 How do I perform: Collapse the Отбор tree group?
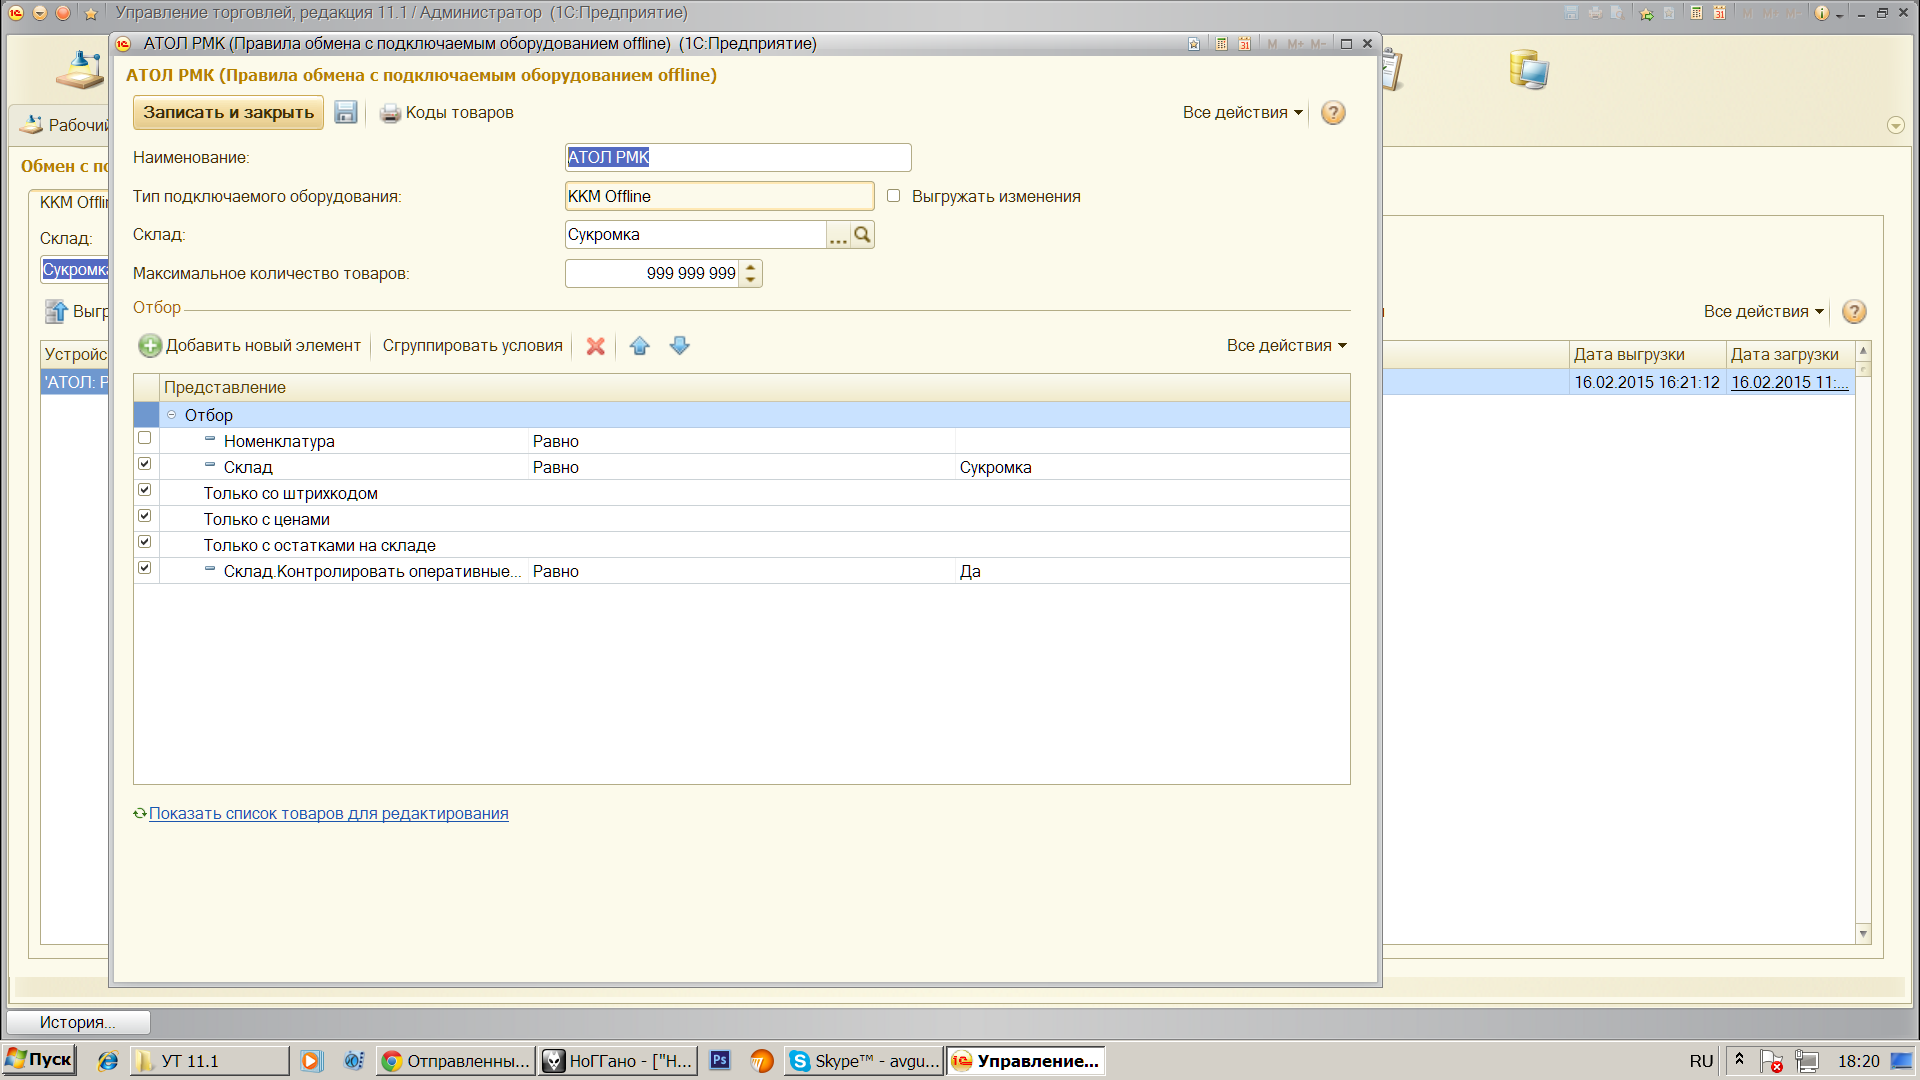point(171,415)
